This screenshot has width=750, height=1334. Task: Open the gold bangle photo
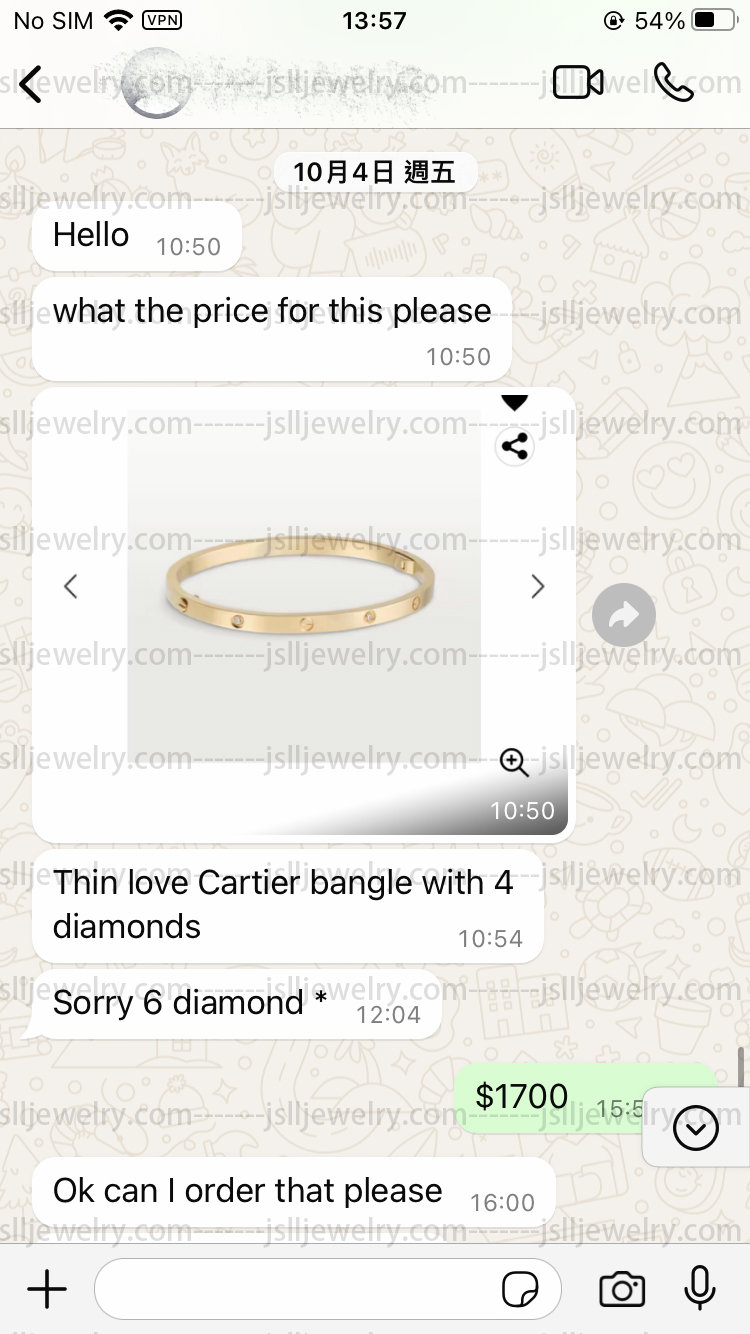[x=304, y=585]
